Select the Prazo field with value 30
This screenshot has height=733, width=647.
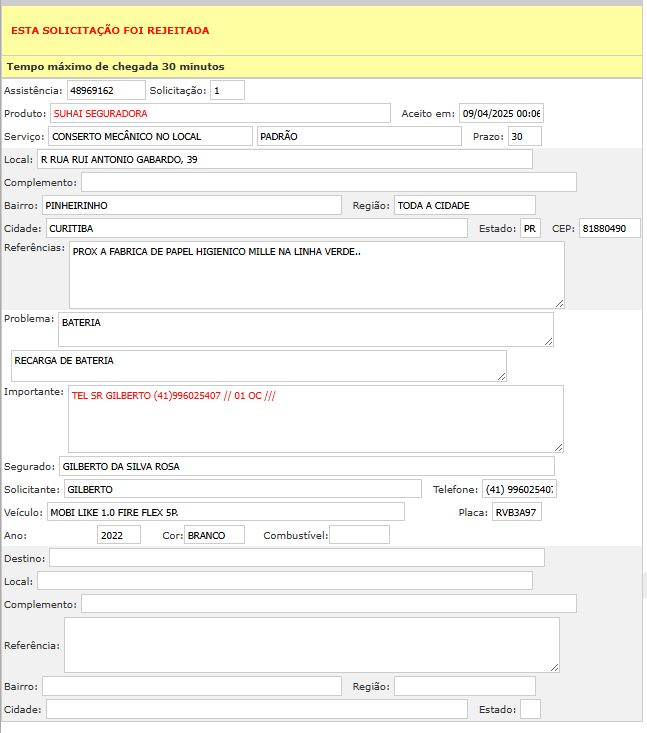[524, 136]
